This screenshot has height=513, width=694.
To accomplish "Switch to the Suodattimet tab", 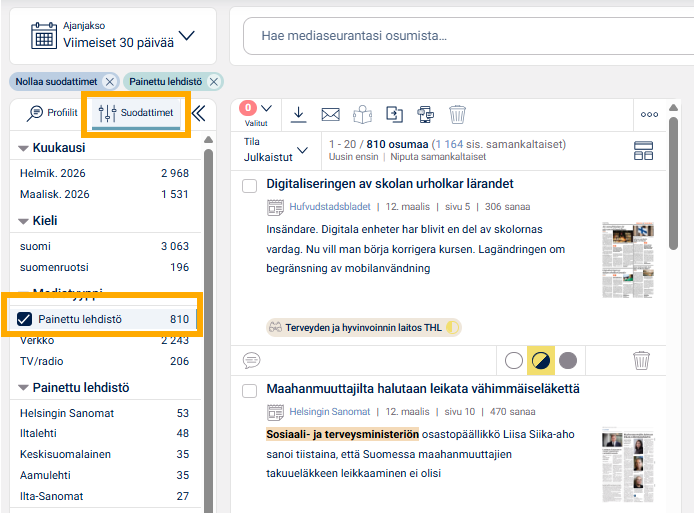I will point(136,113).
